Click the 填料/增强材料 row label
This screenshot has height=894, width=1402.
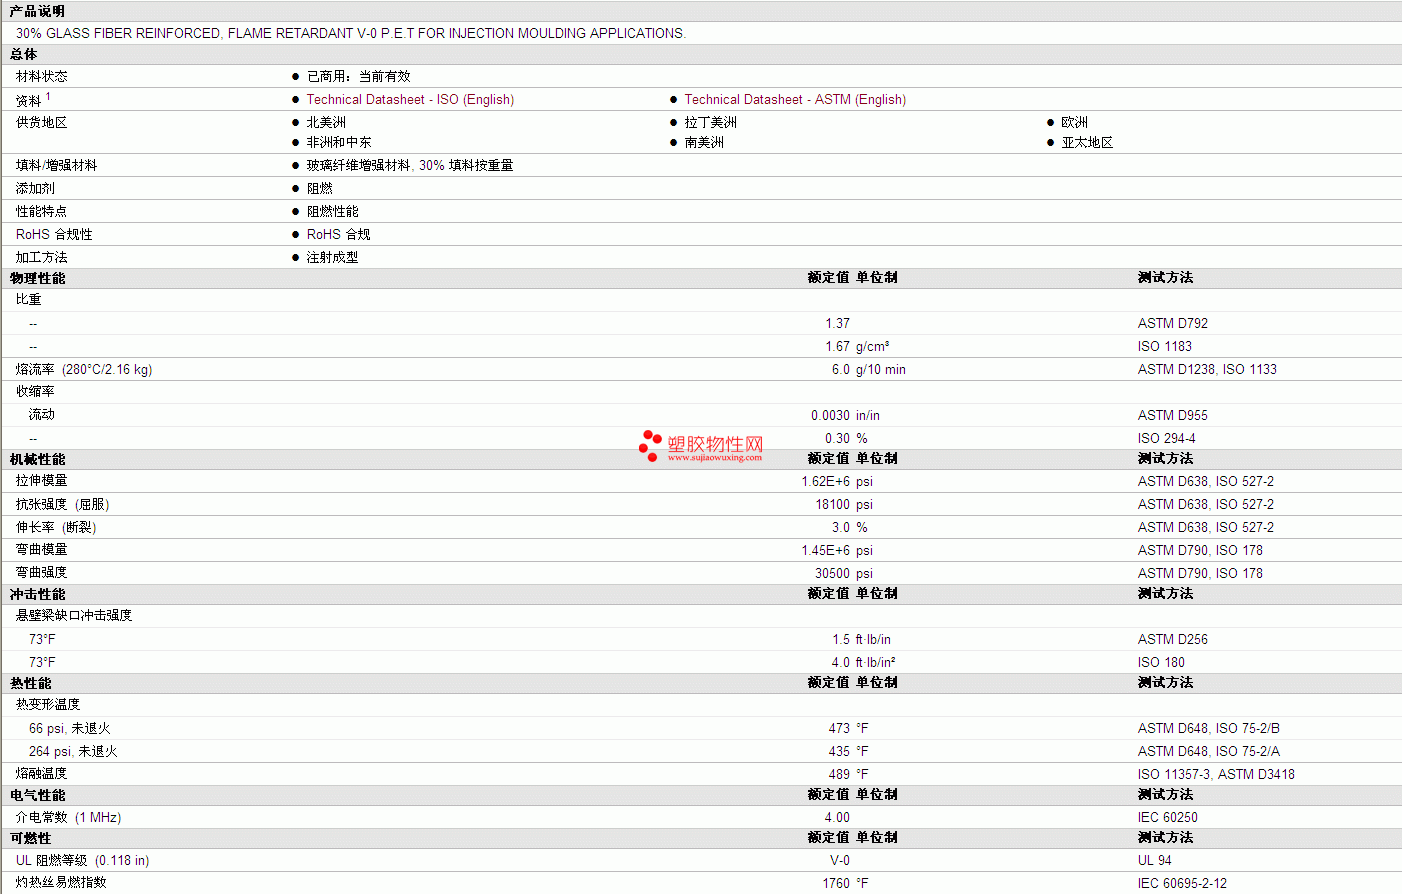point(57,165)
